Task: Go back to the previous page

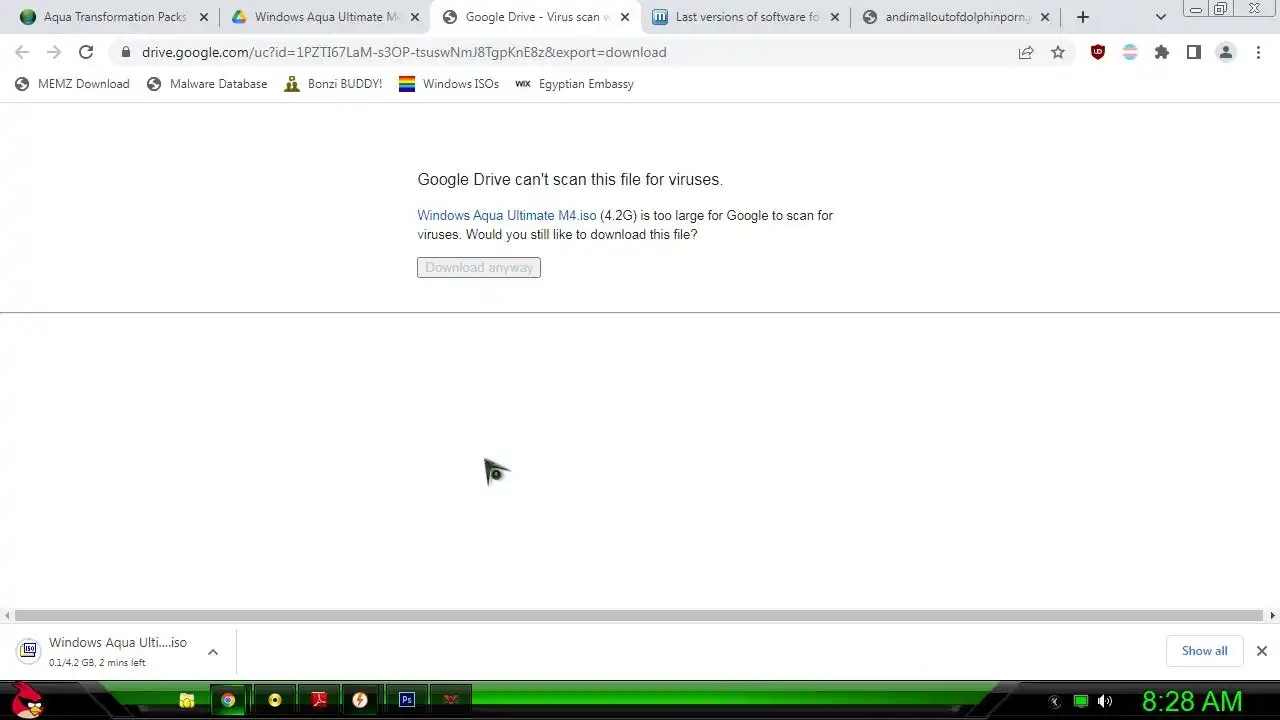Action: (x=22, y=52)
